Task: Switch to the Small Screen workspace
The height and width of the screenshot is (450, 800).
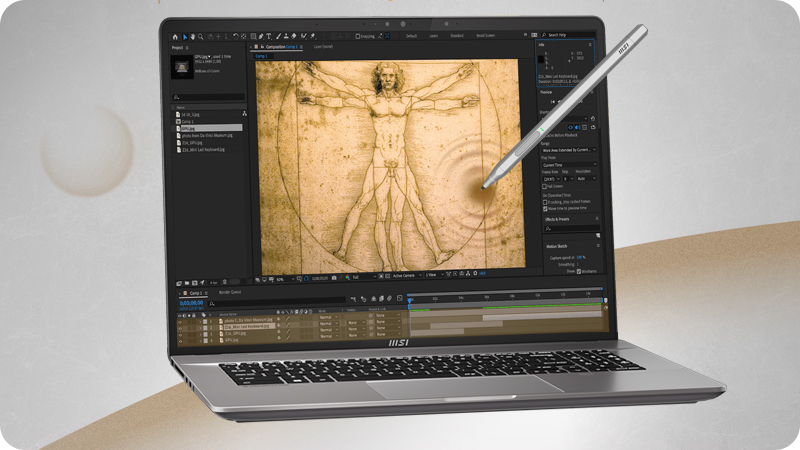Action: point(485,36)
